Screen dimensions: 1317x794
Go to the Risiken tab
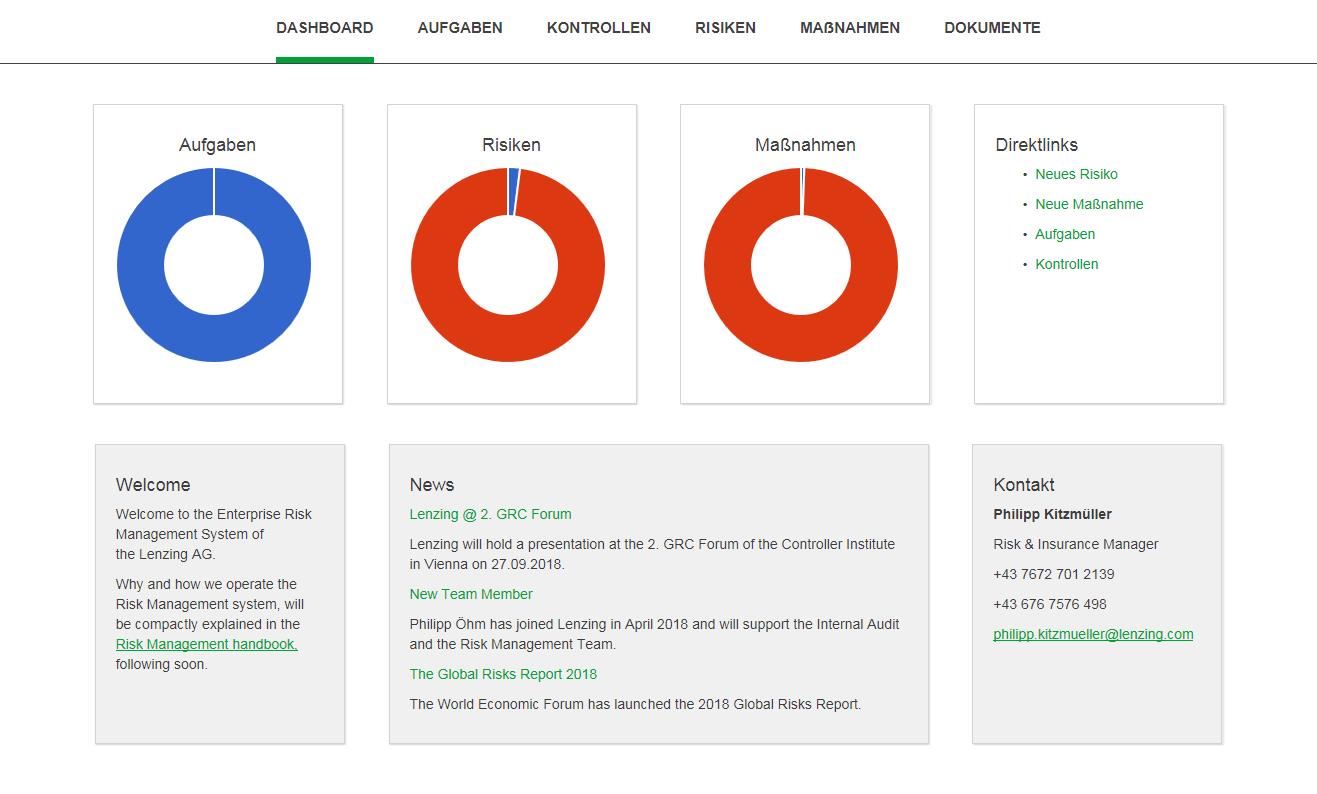(725, 28)
